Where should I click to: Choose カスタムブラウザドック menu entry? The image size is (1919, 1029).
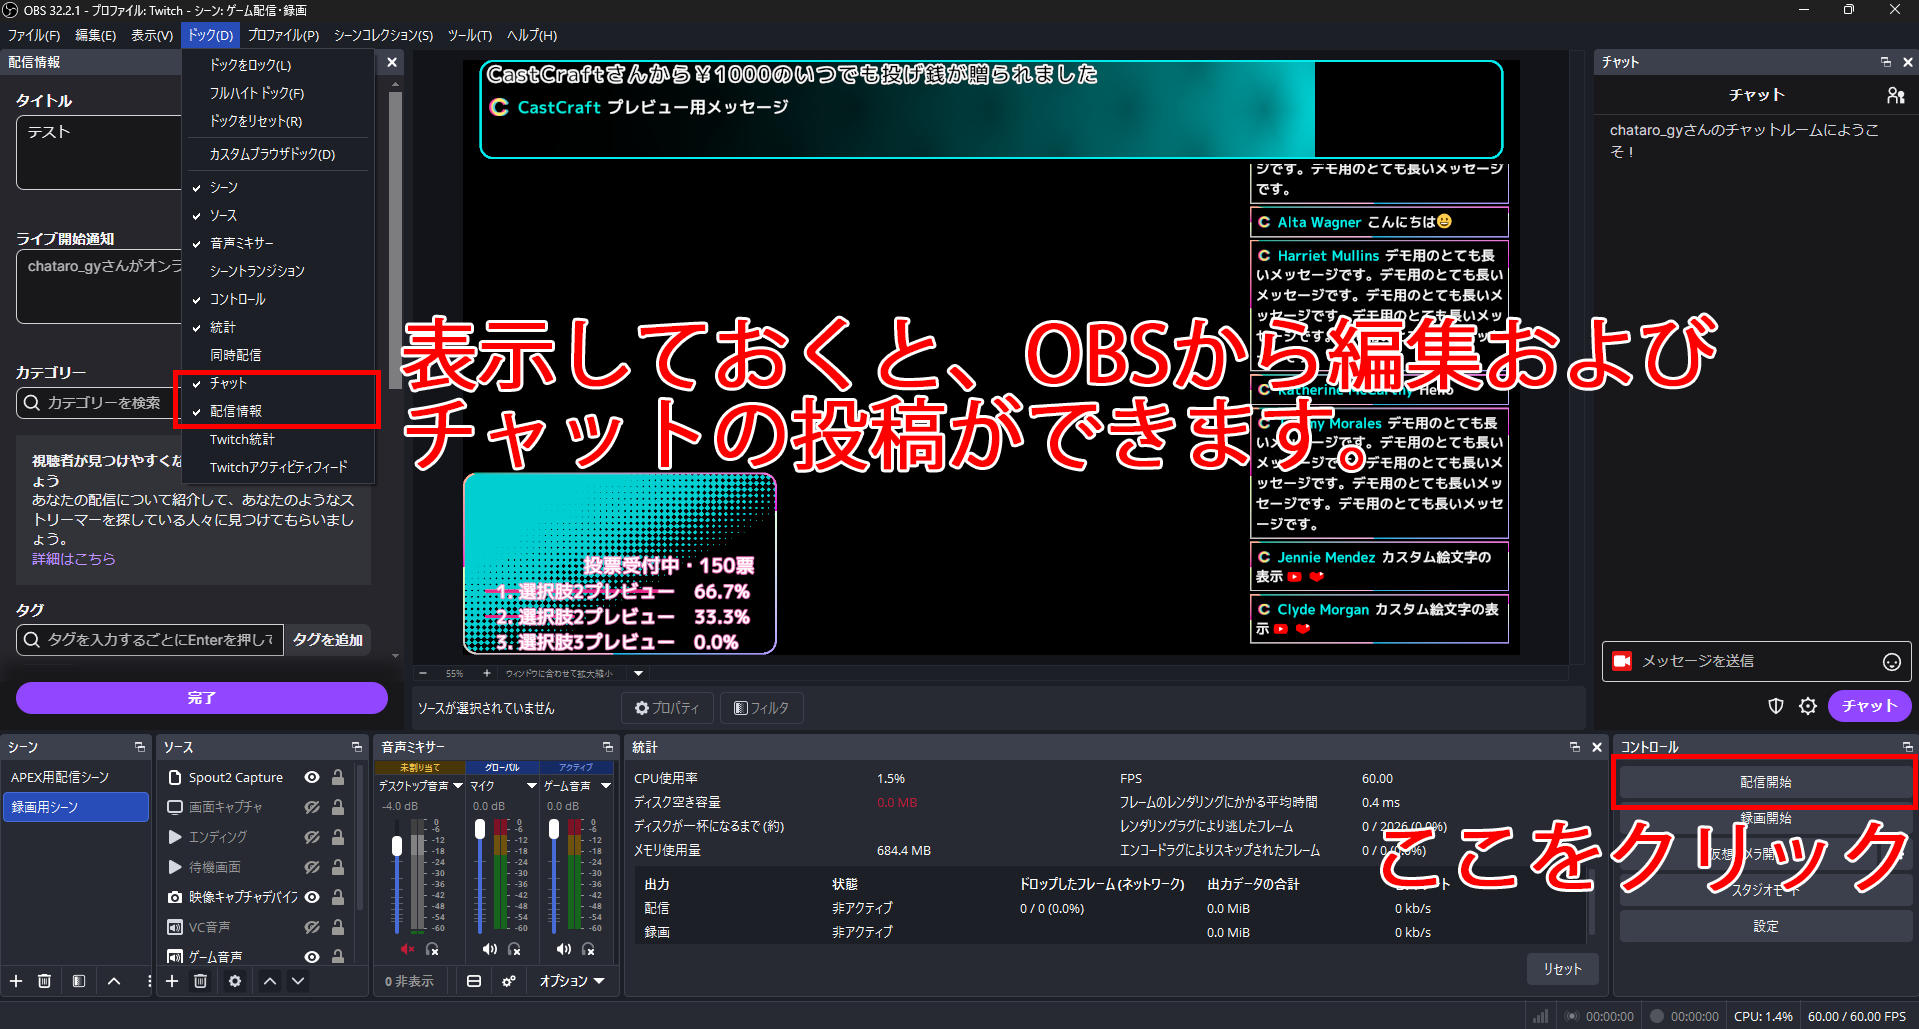click(278, 154)
